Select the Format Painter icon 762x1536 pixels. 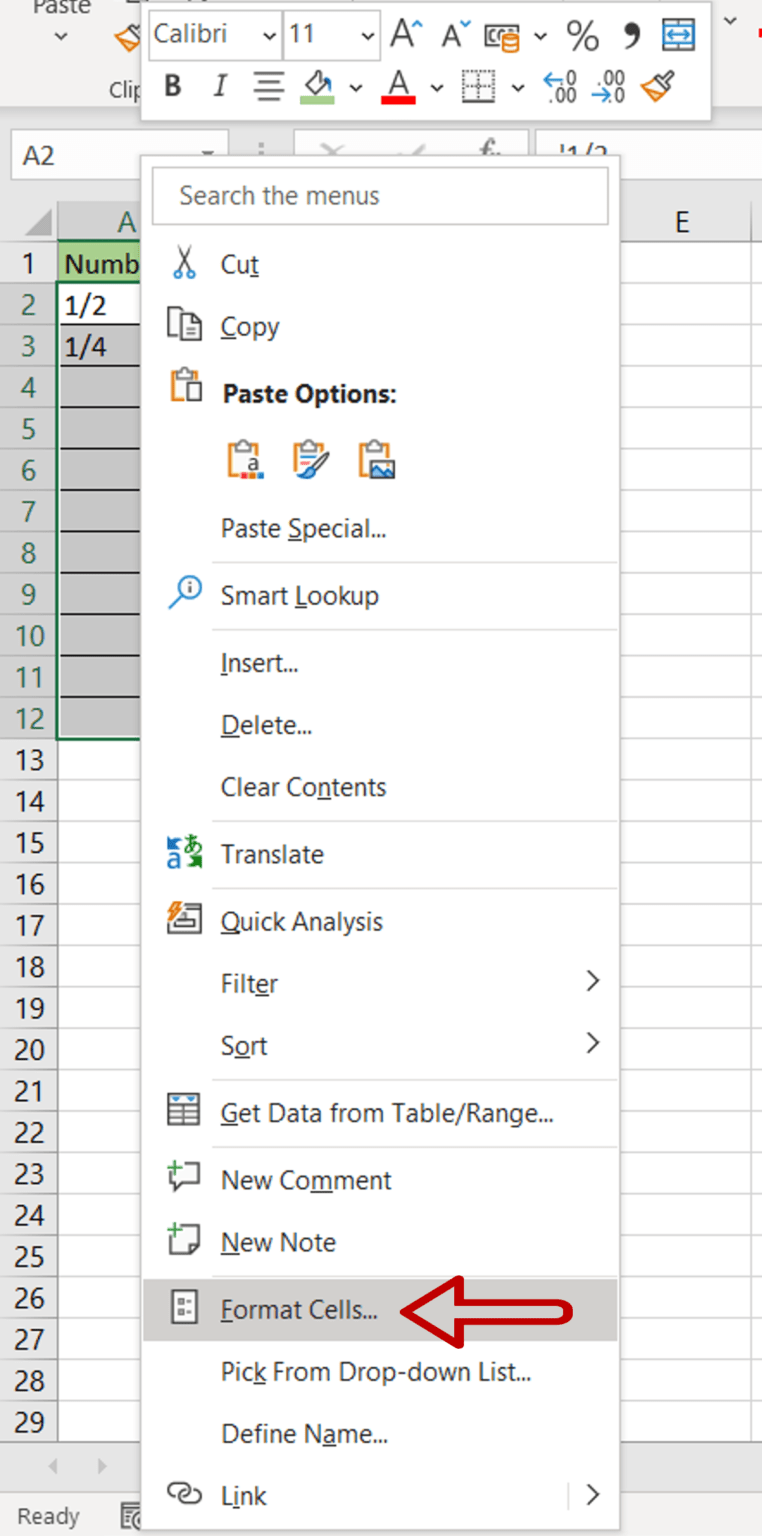pyautogui.click(x=658, y=87)
